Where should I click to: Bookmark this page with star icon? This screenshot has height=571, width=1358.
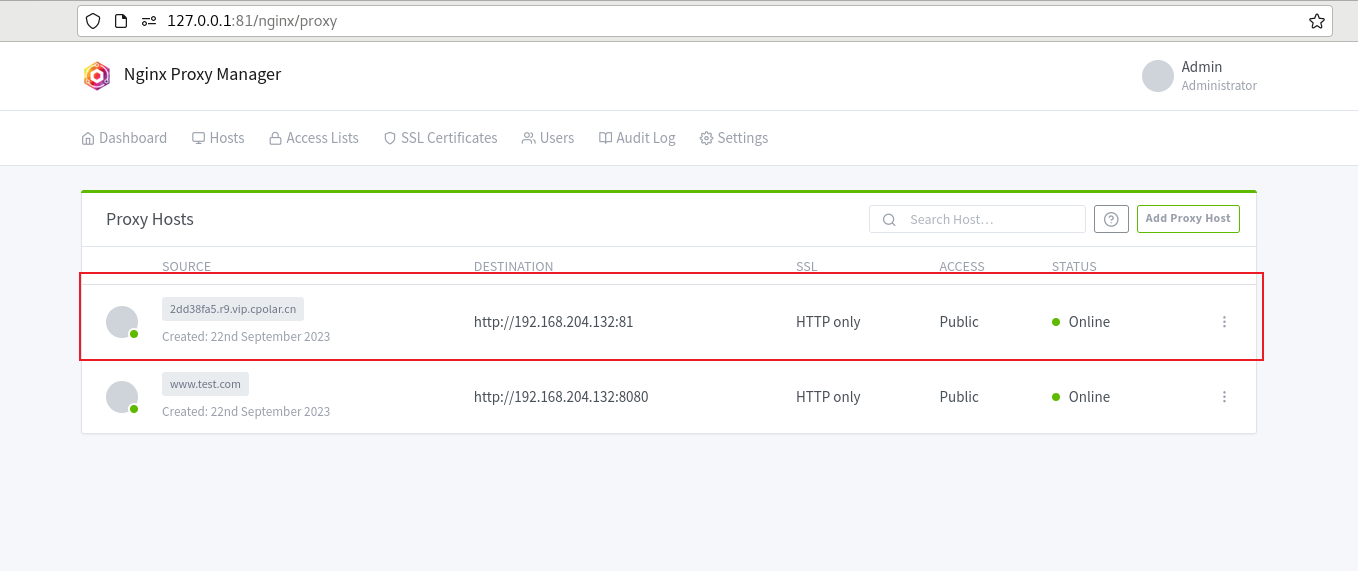1316,21
